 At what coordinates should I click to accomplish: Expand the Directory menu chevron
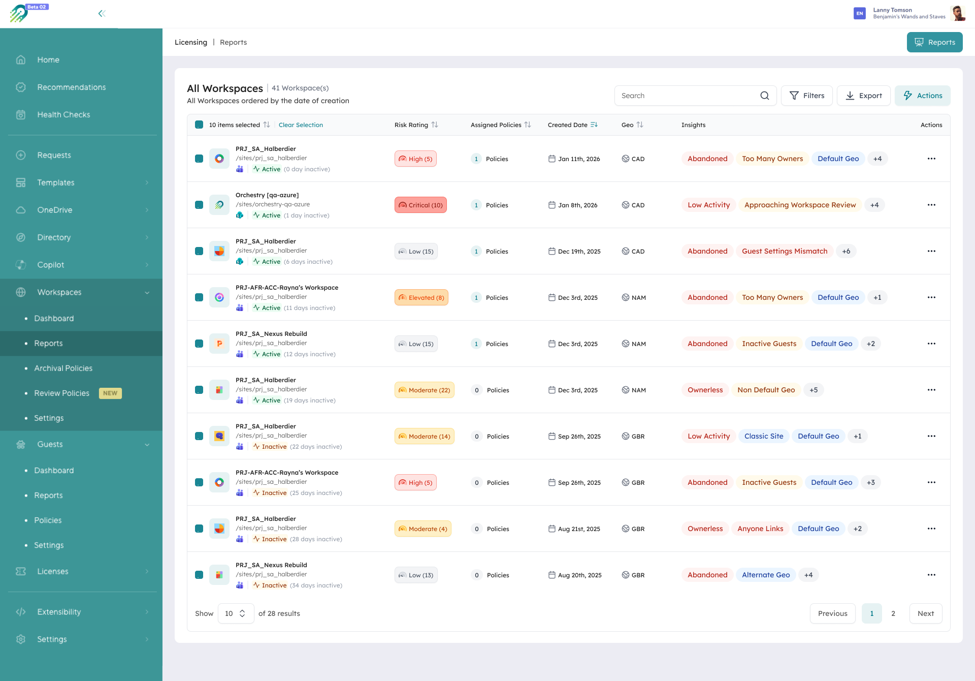point(147,237)
